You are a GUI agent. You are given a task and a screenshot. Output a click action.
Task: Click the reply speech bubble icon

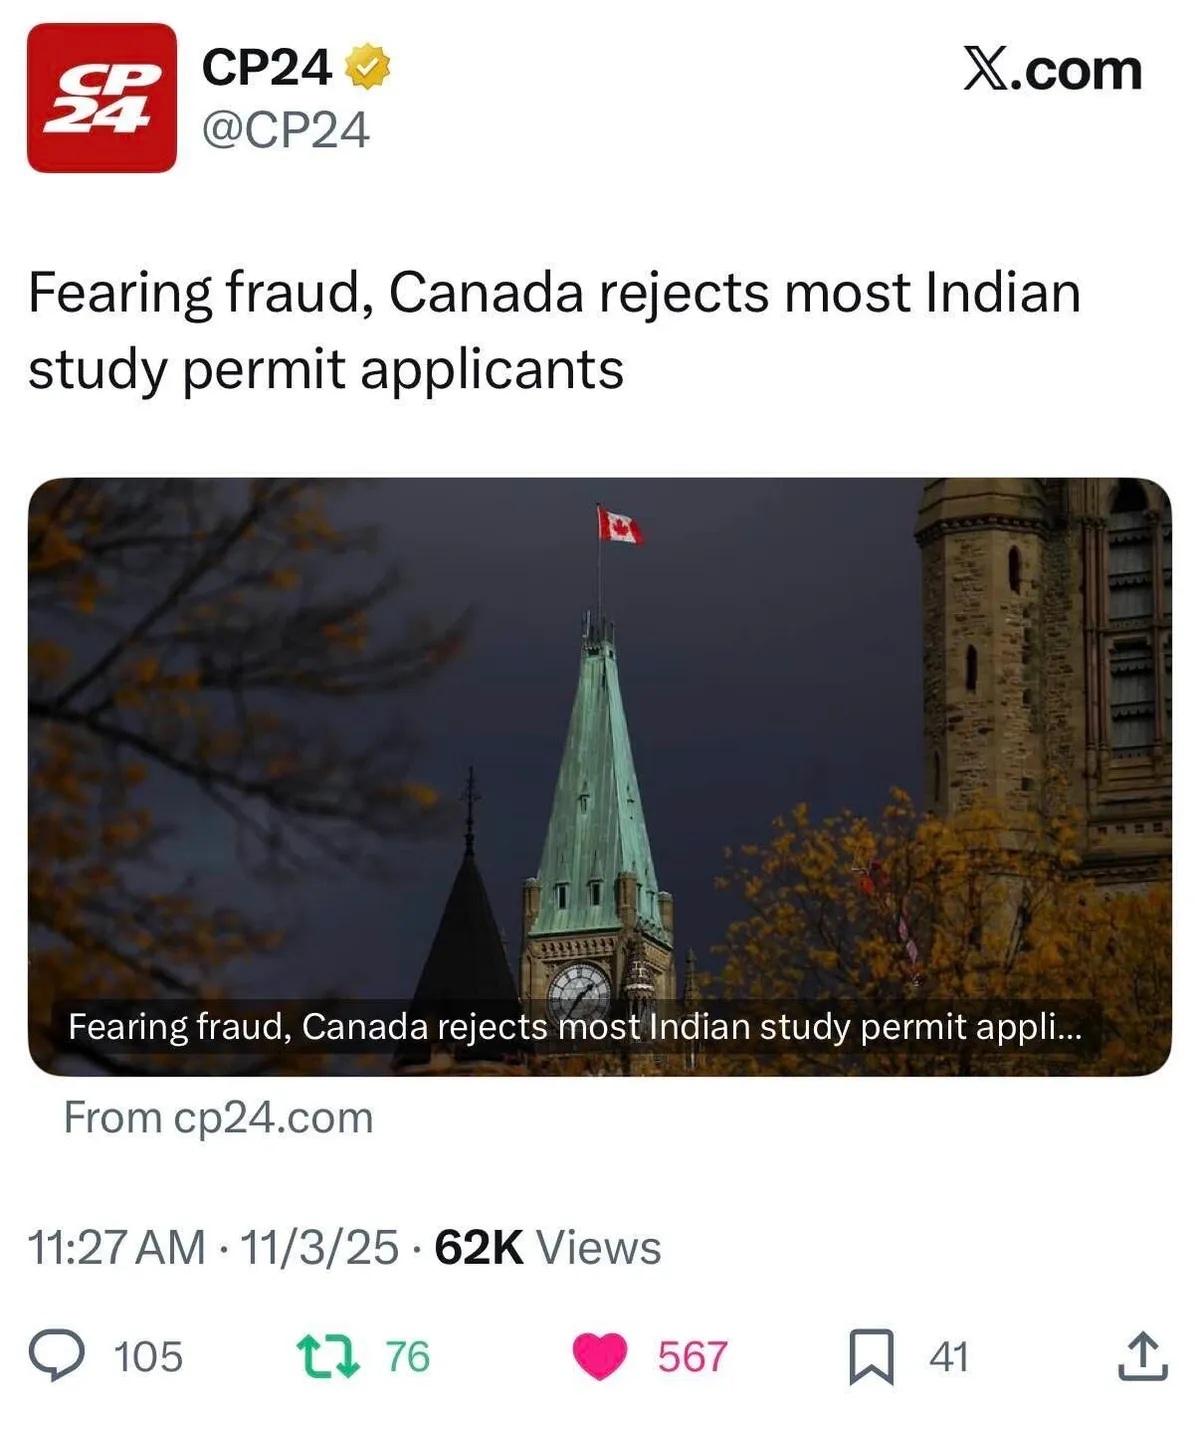coord(56,1356)
